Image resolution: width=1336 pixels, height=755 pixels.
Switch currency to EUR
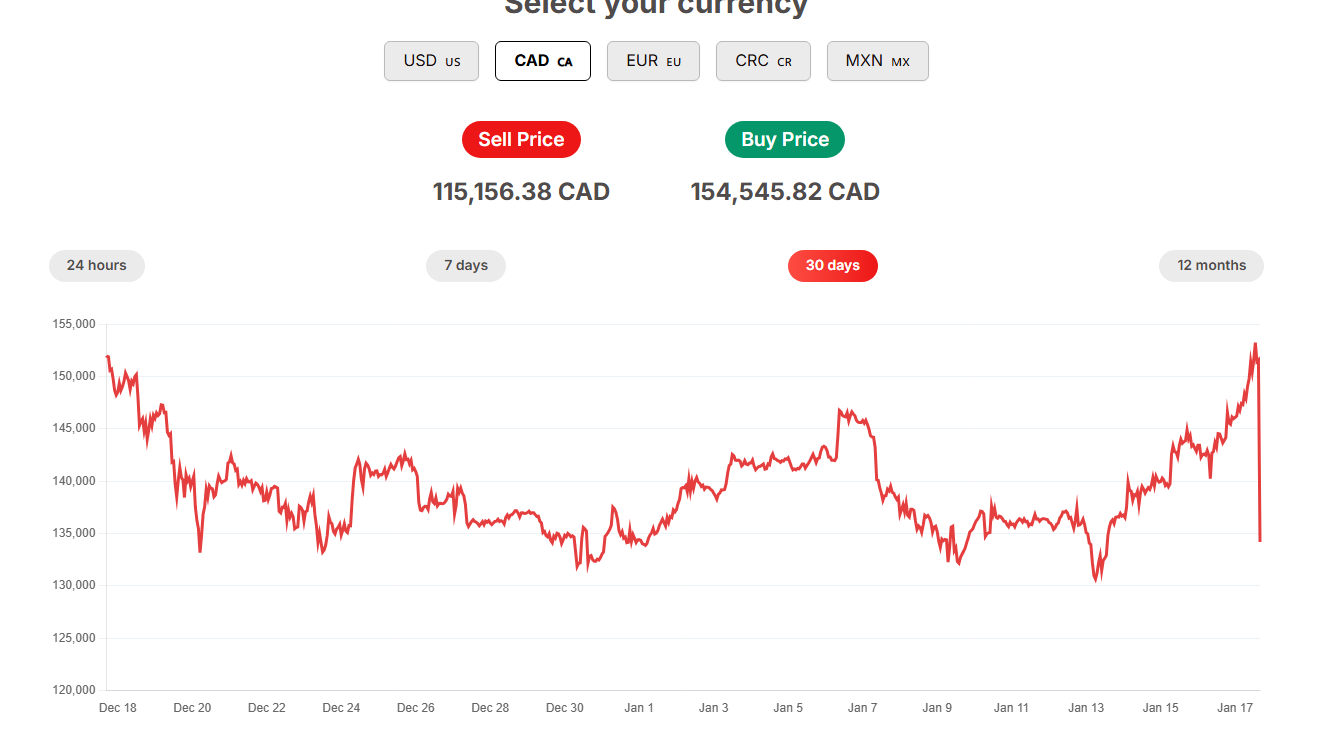653,61
